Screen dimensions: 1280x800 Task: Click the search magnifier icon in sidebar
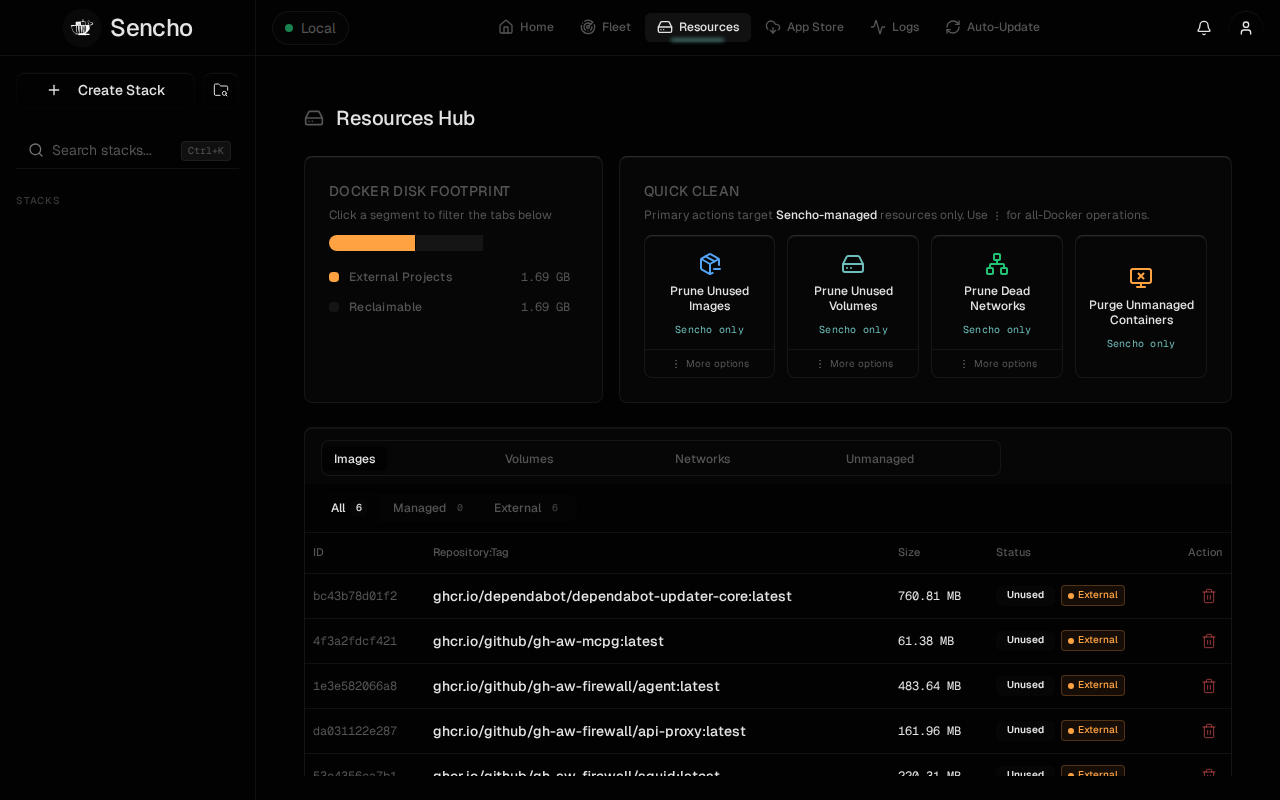click(x=36, y=150)
